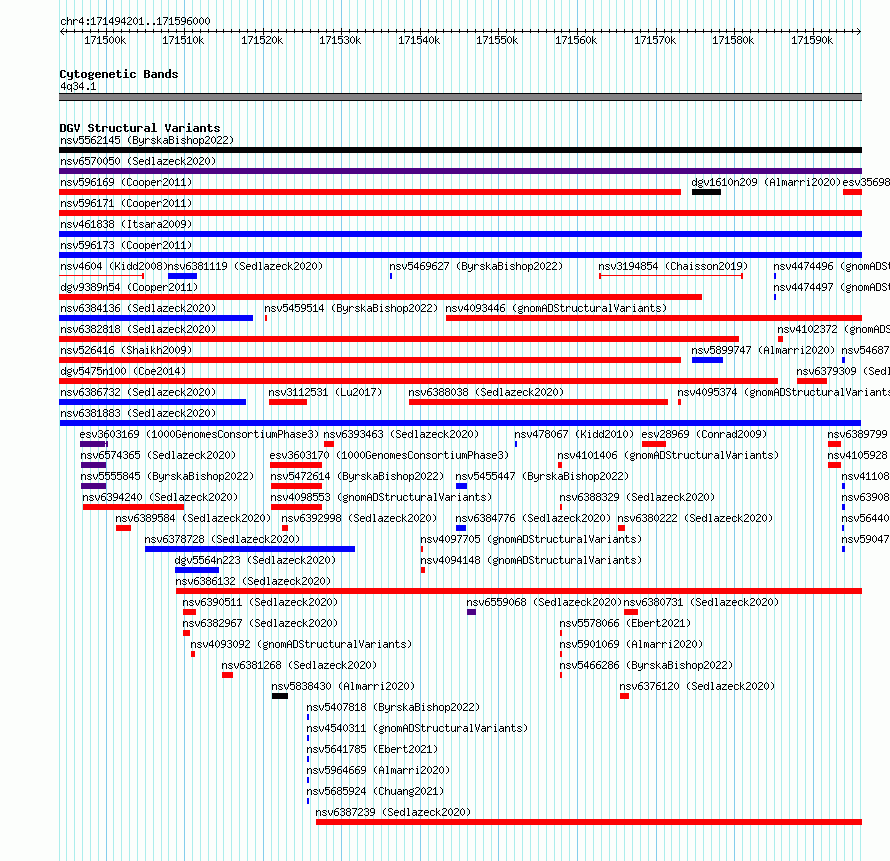Click nsv5901069 (Almarri2020) label
Screen dimensions: 890x861
coord(631,644)
